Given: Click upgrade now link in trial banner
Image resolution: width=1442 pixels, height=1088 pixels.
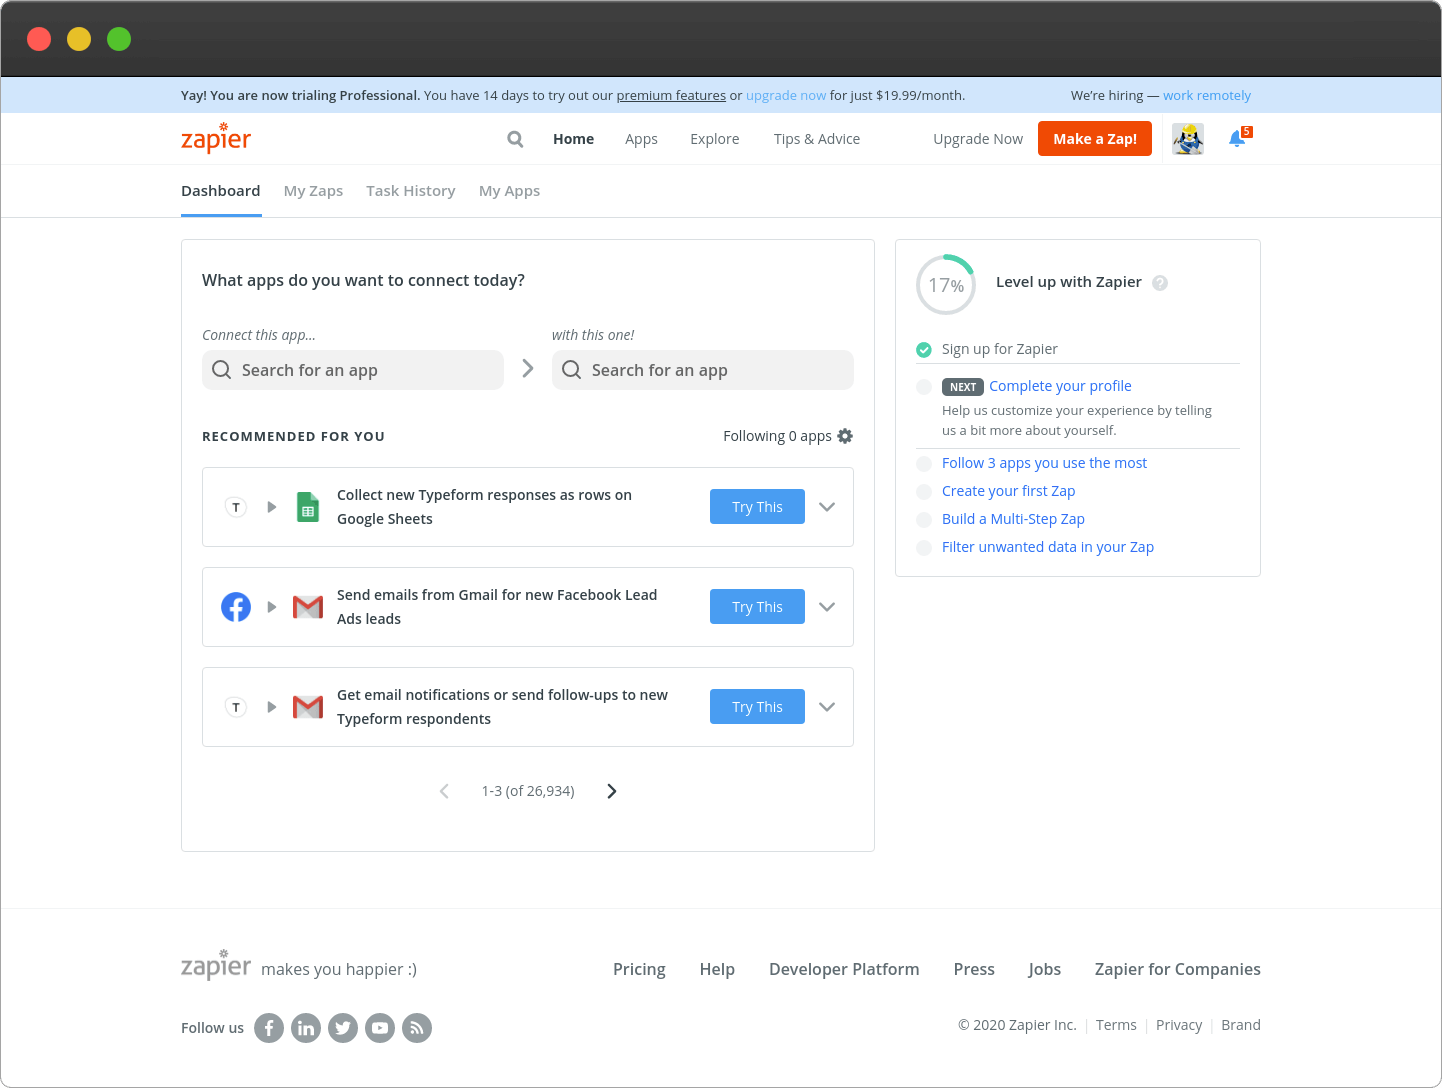Looking at the screenshot, I should (x=786, y=96).
